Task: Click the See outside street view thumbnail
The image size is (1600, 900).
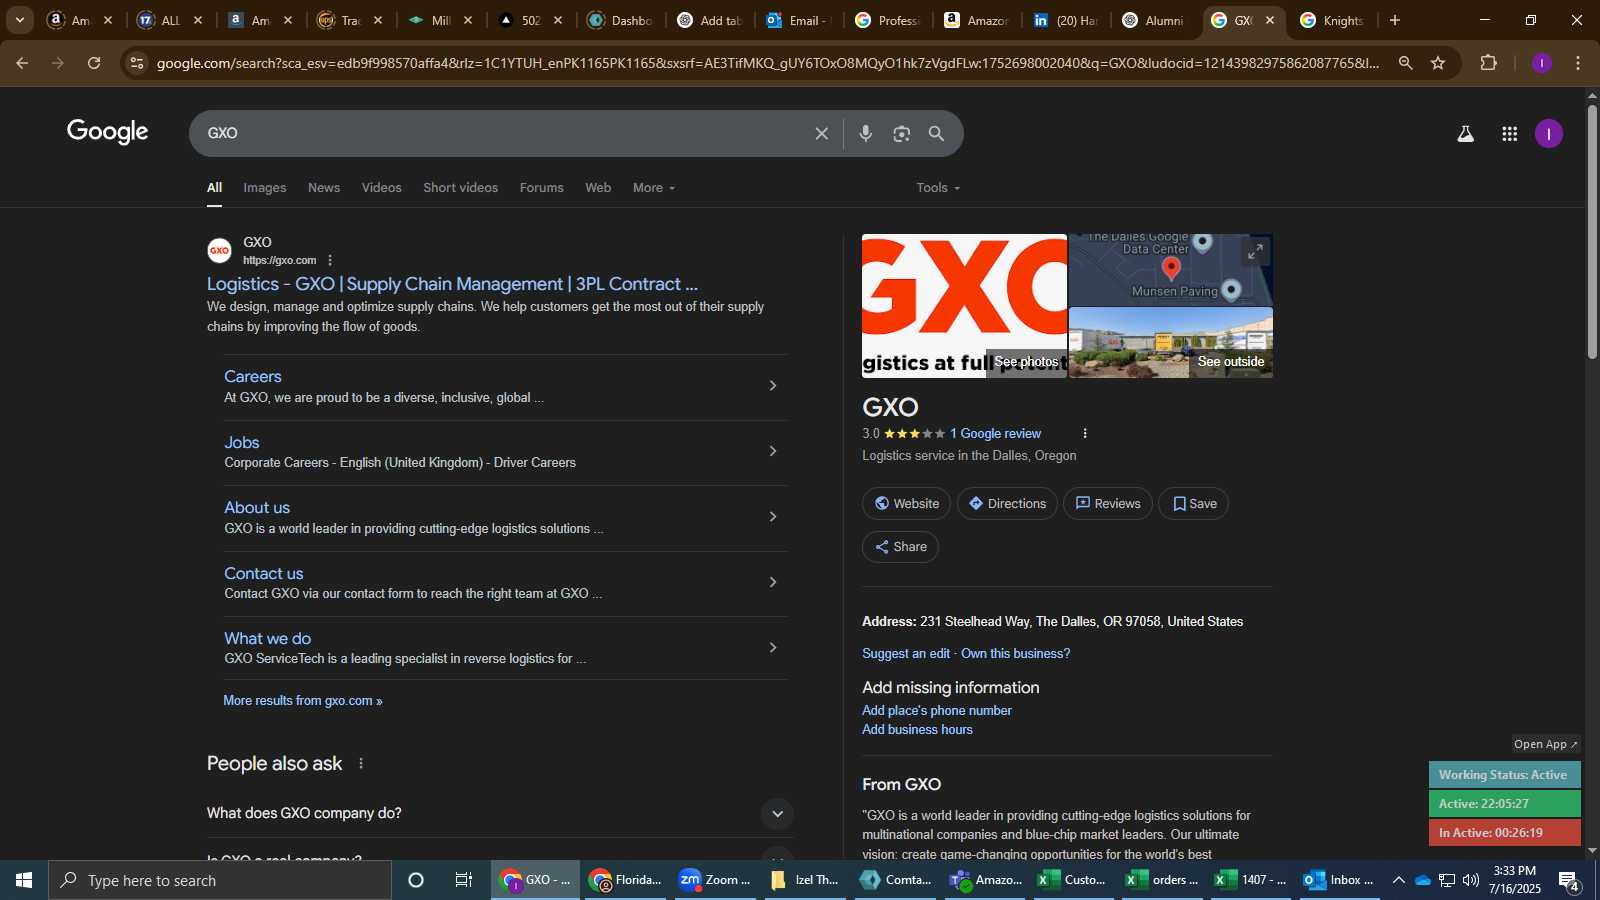Action: [x=1171, y=343]
